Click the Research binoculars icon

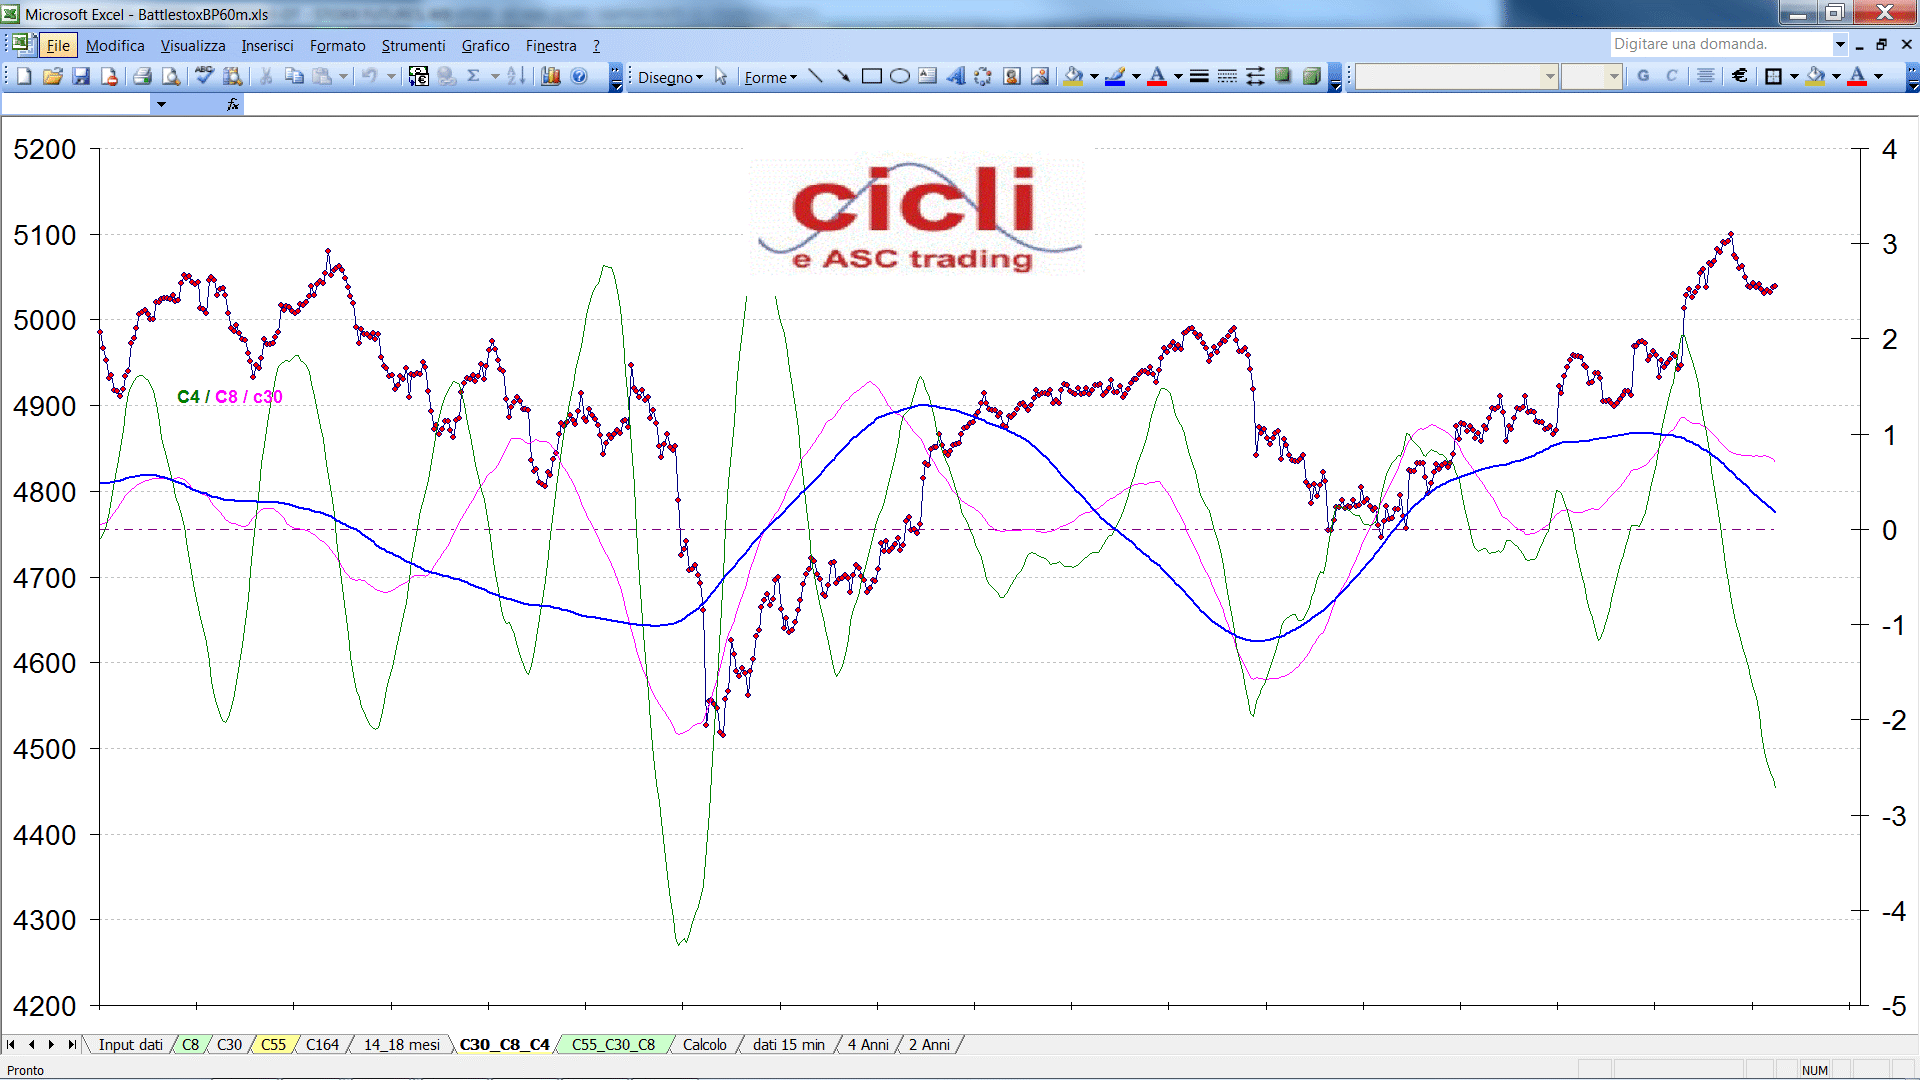[x=233, y=76]
